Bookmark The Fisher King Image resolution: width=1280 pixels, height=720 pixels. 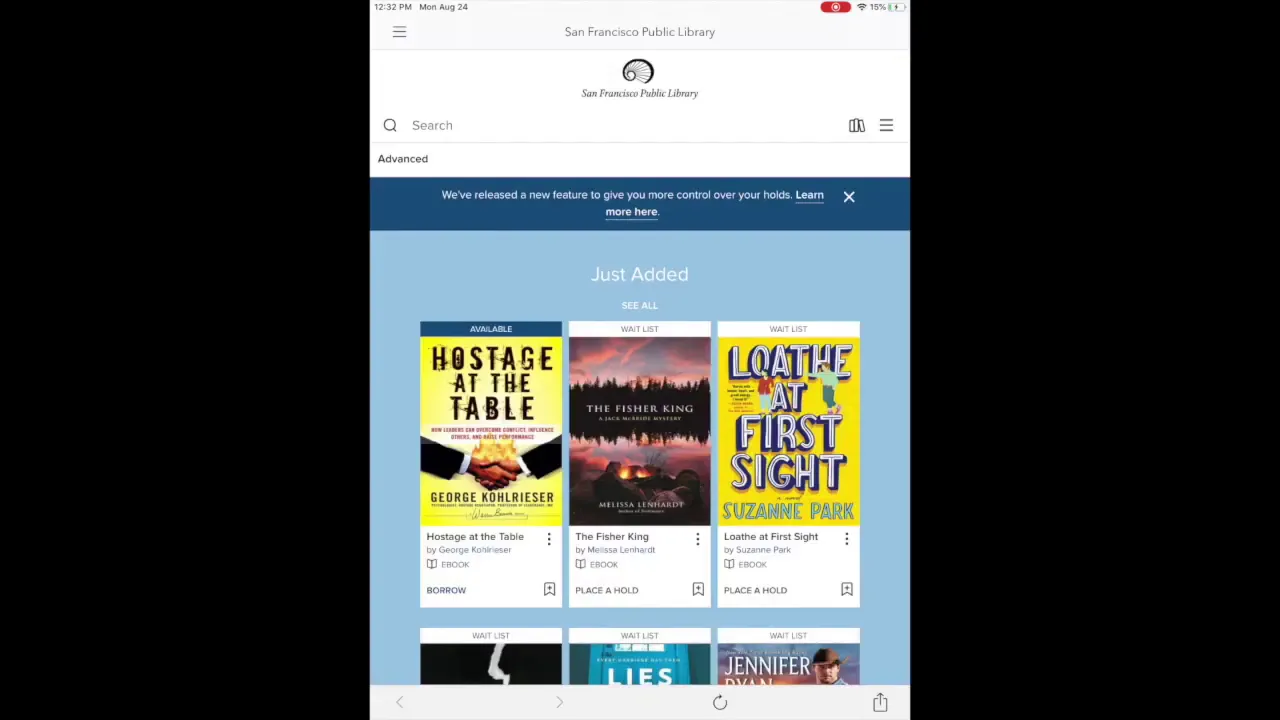point(698,590)
